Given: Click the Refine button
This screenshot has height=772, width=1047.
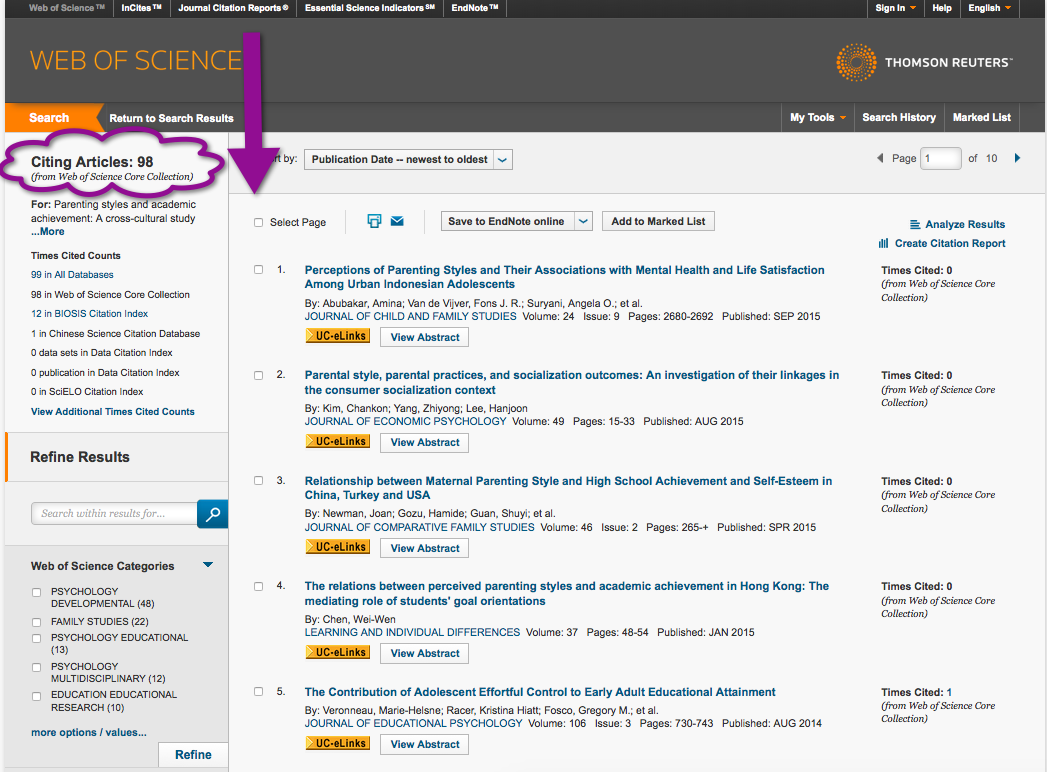Looking at the screenshot, I should coord(194,755).
